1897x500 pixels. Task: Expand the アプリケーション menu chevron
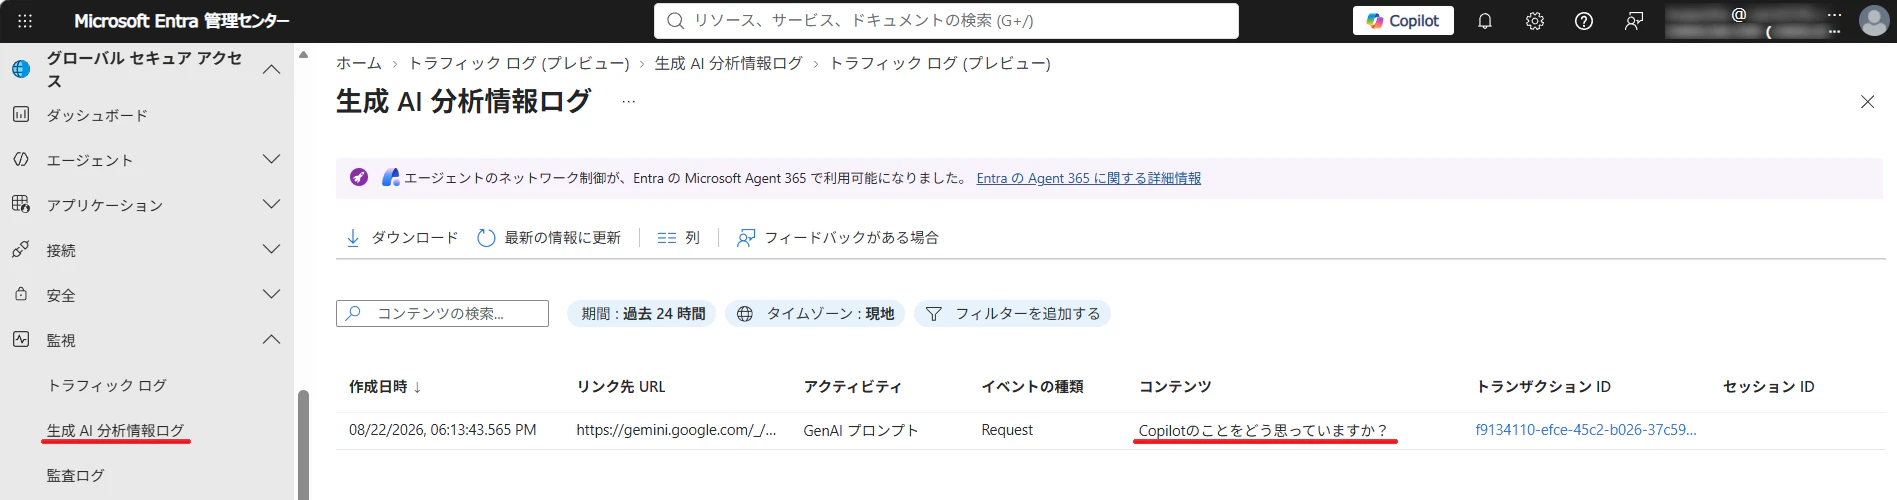coord(271,204)
